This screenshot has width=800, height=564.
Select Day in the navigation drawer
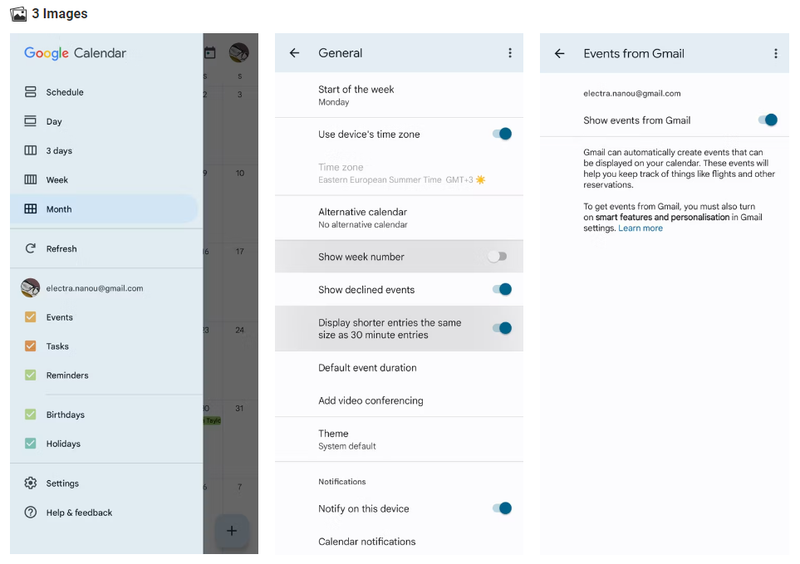[106, 121]
